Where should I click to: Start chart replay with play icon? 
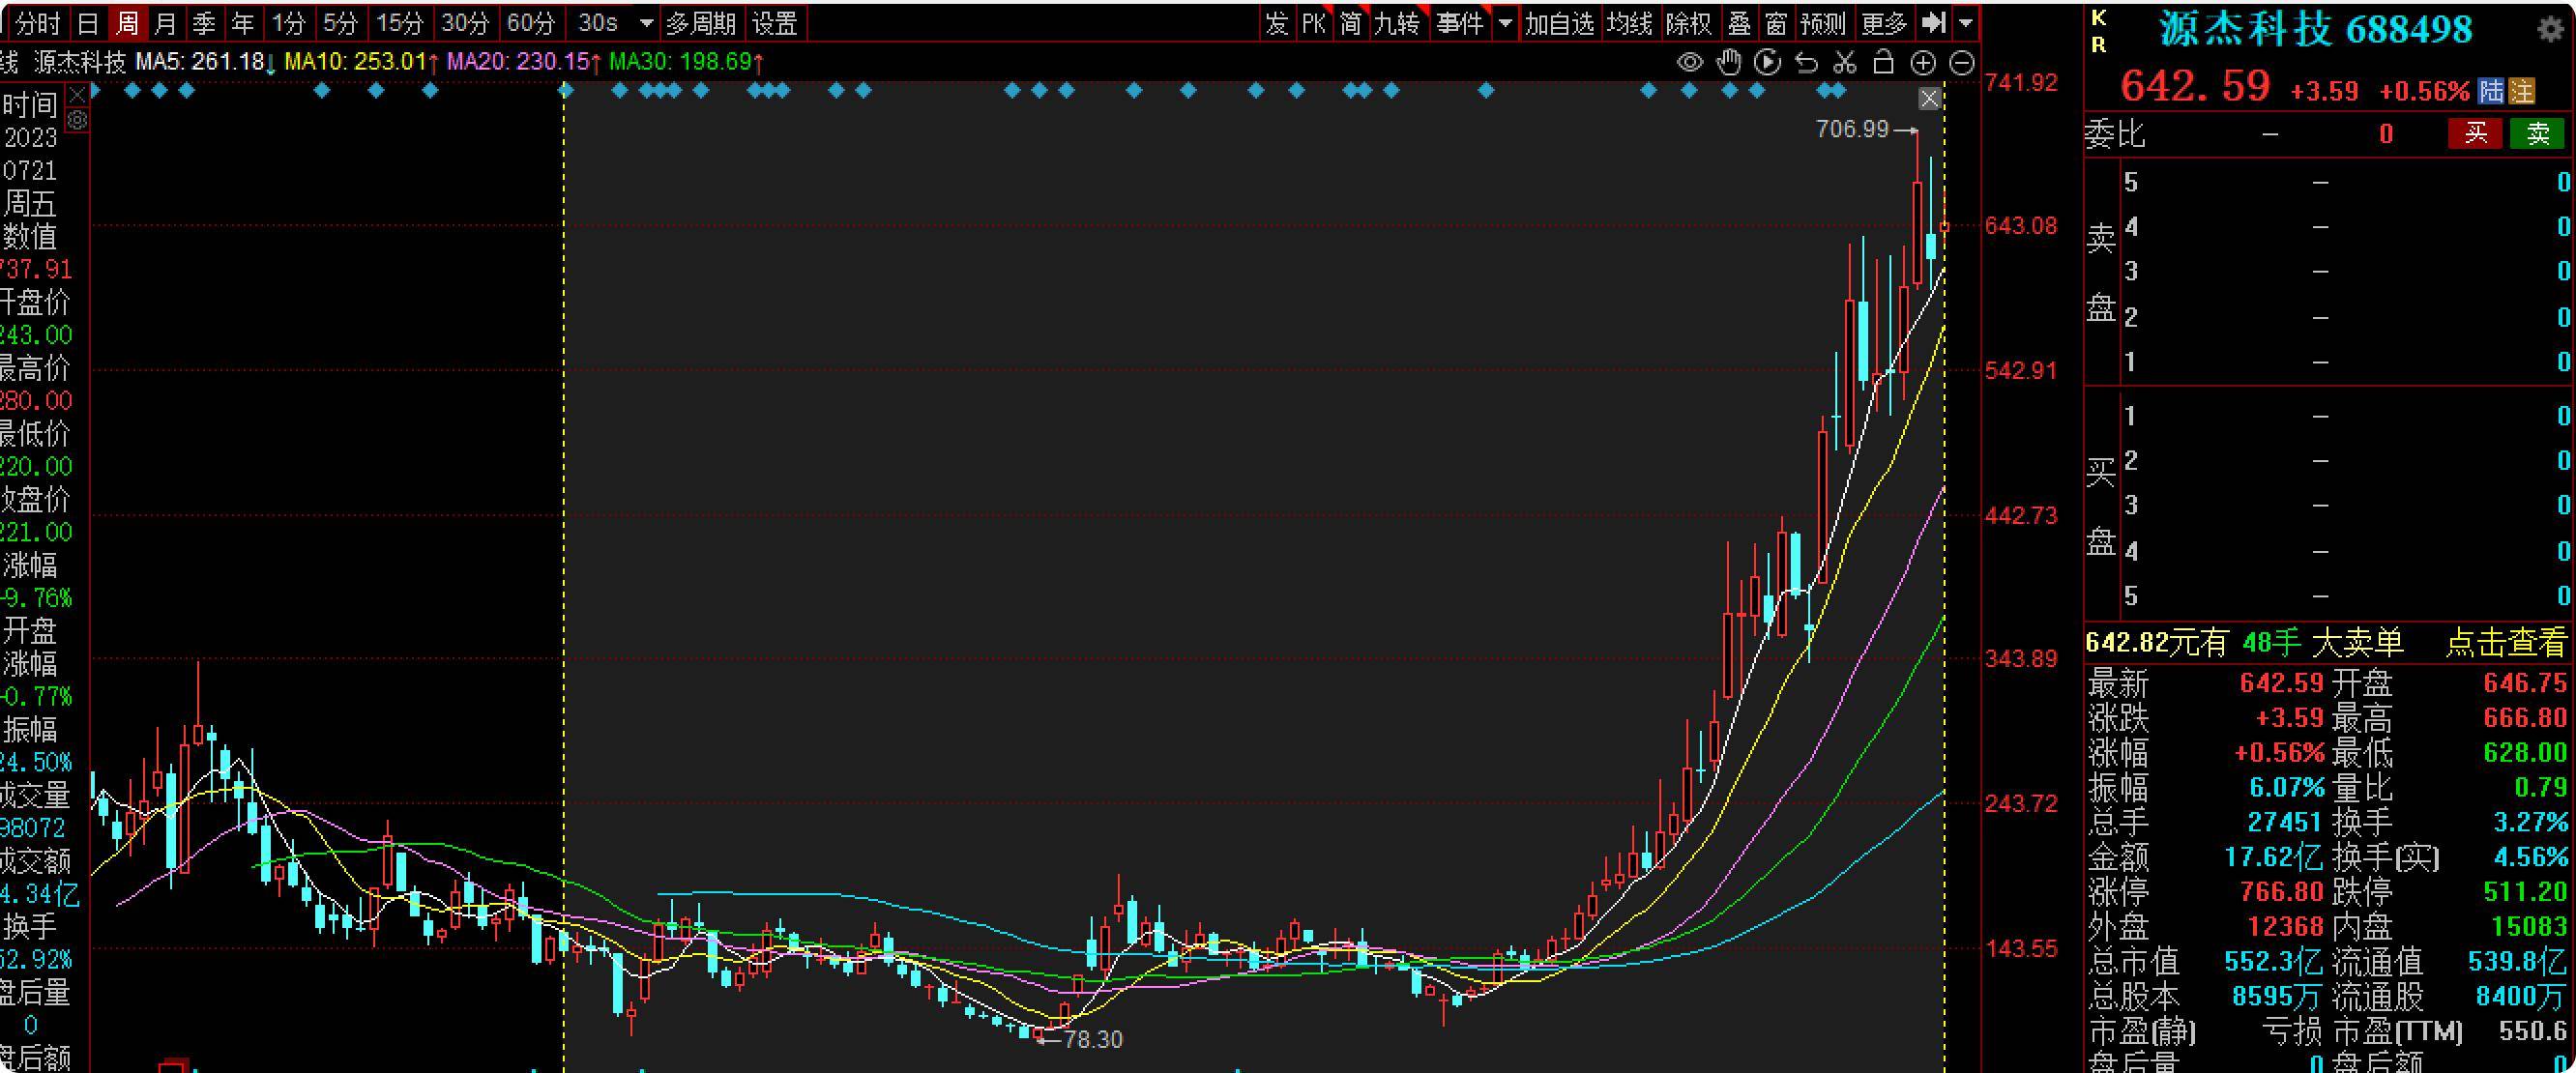pos(1767,63)
